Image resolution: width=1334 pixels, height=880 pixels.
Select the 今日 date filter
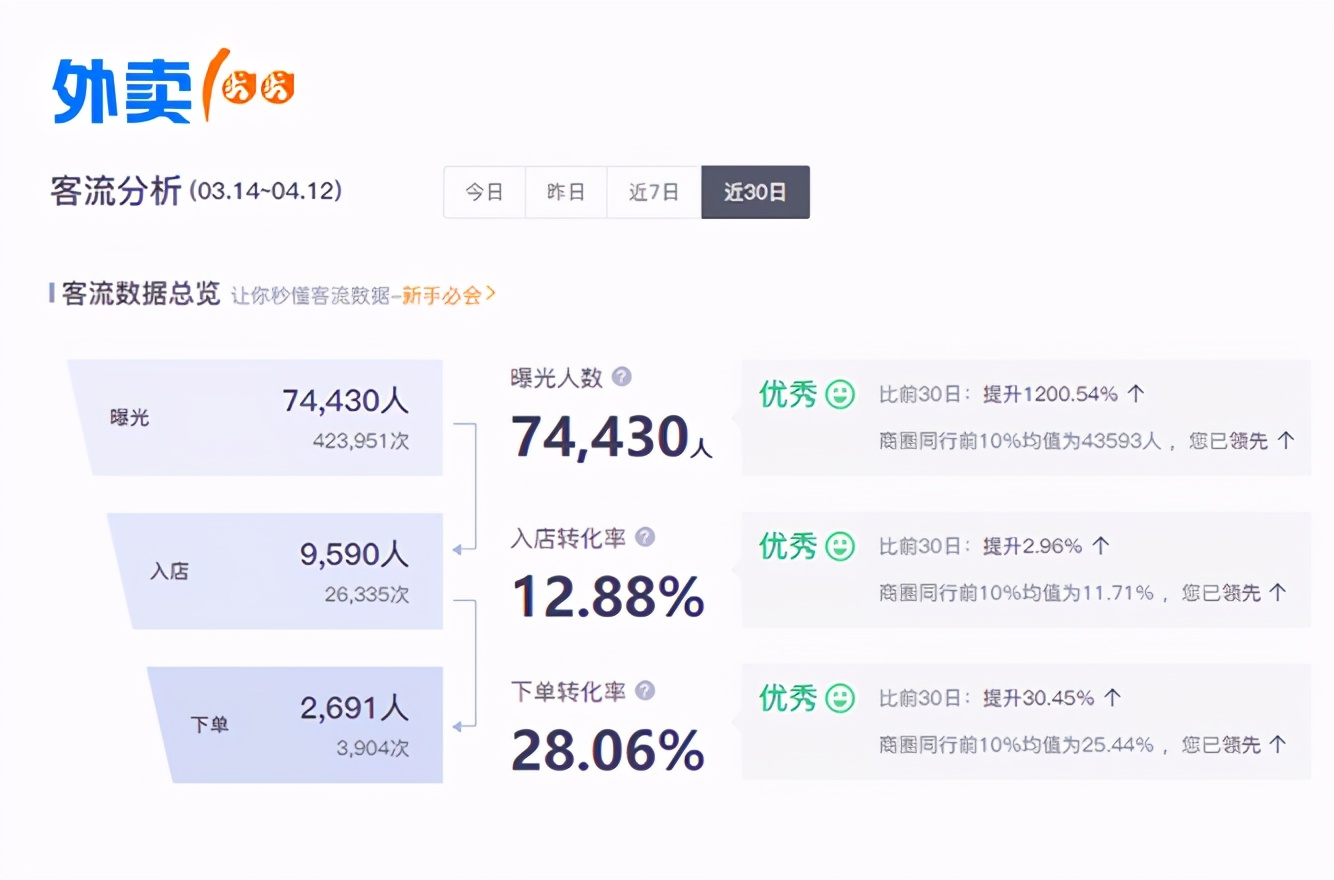(484, 192)
